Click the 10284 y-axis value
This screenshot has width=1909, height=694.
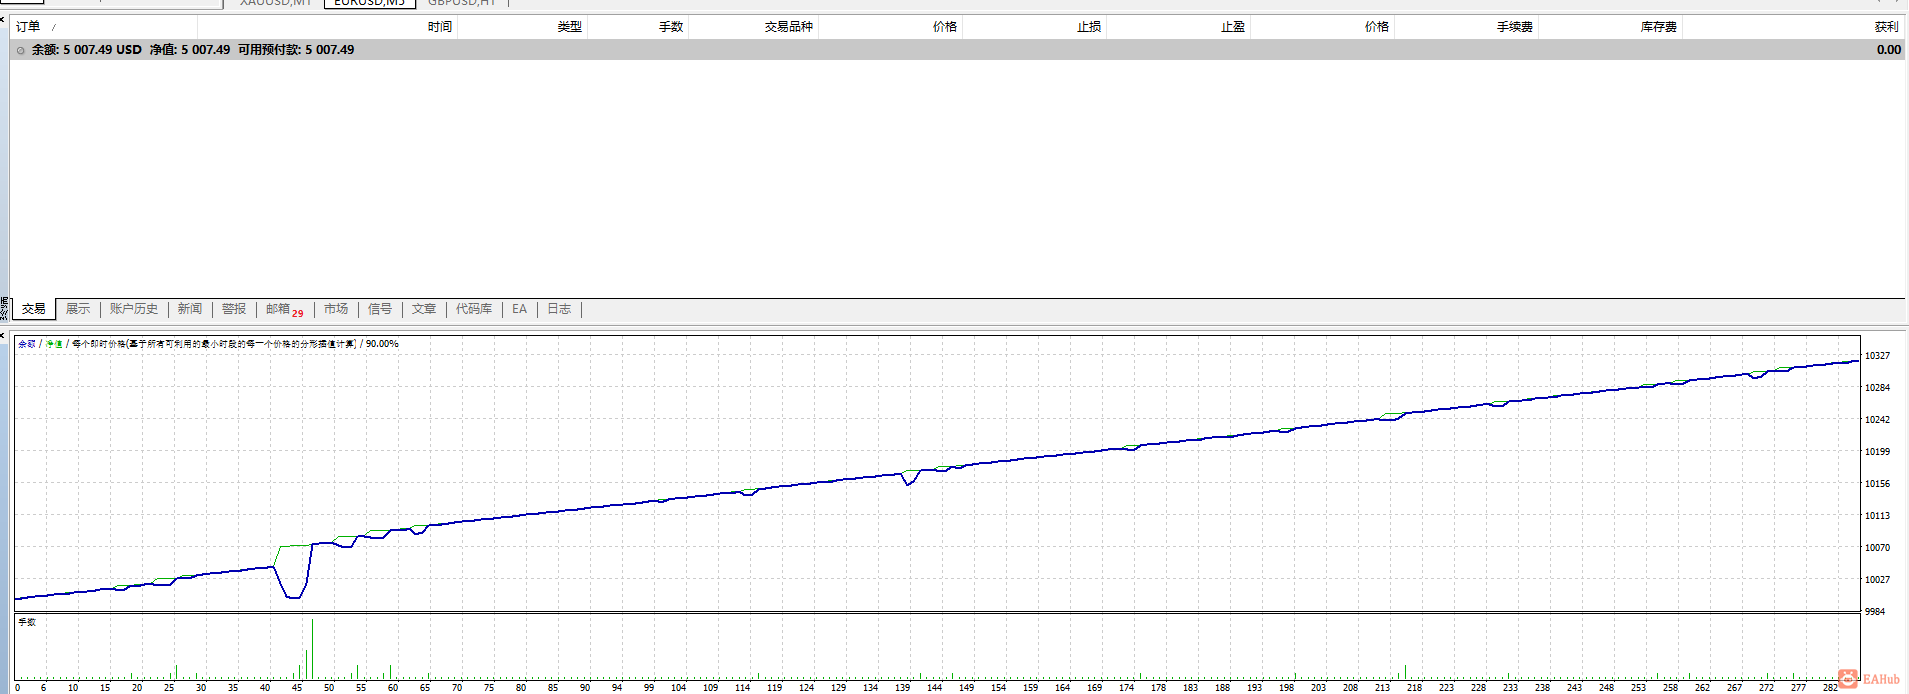[x=1877, y=388]
